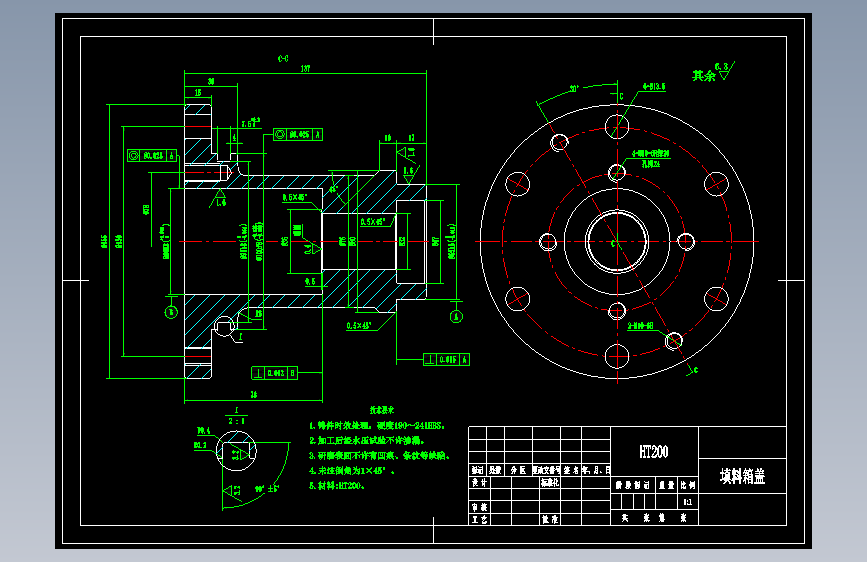Select the 7.5 toleranced groove dimension
Screen dimensions: 867x562
point(250,123)
